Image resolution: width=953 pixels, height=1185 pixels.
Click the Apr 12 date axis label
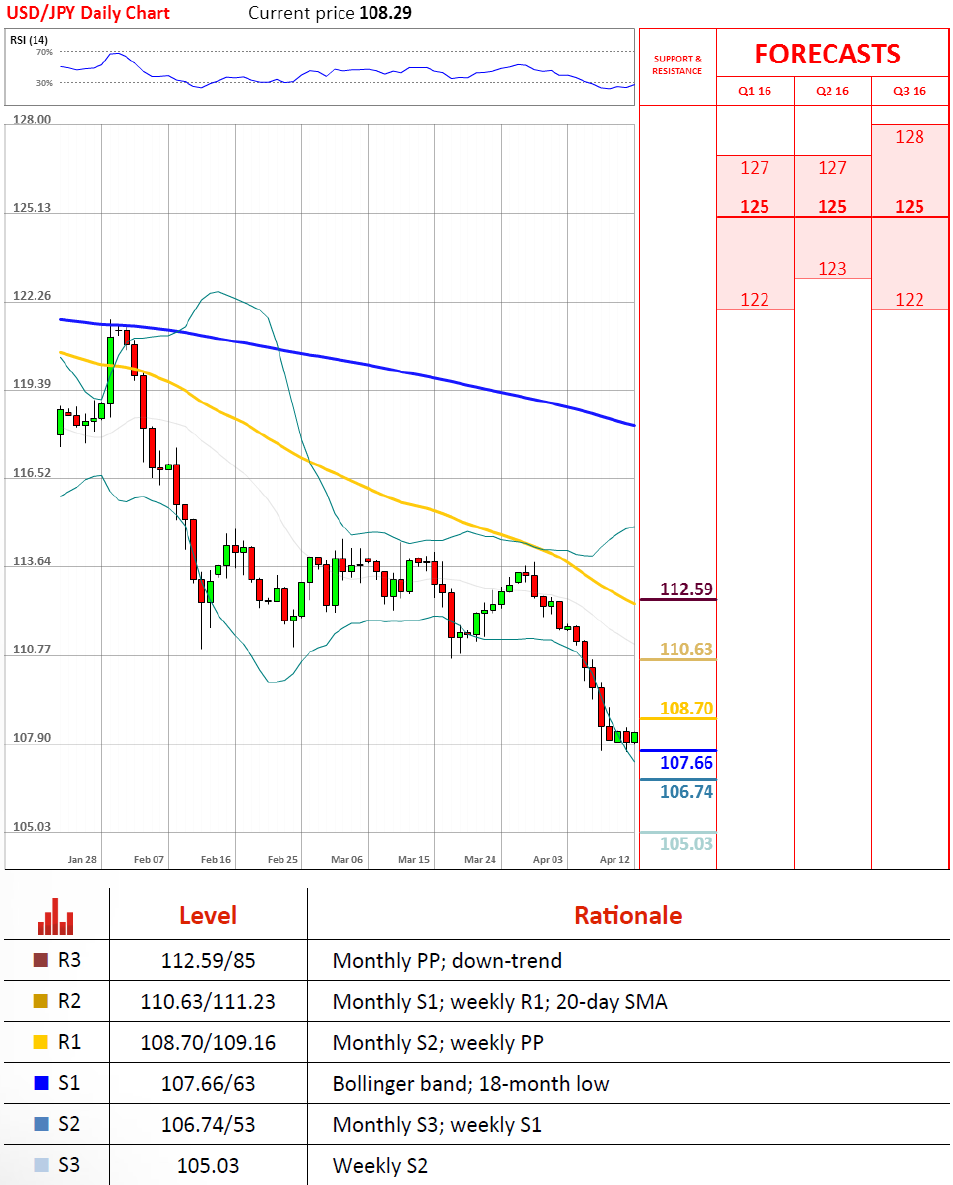point(614,859)
